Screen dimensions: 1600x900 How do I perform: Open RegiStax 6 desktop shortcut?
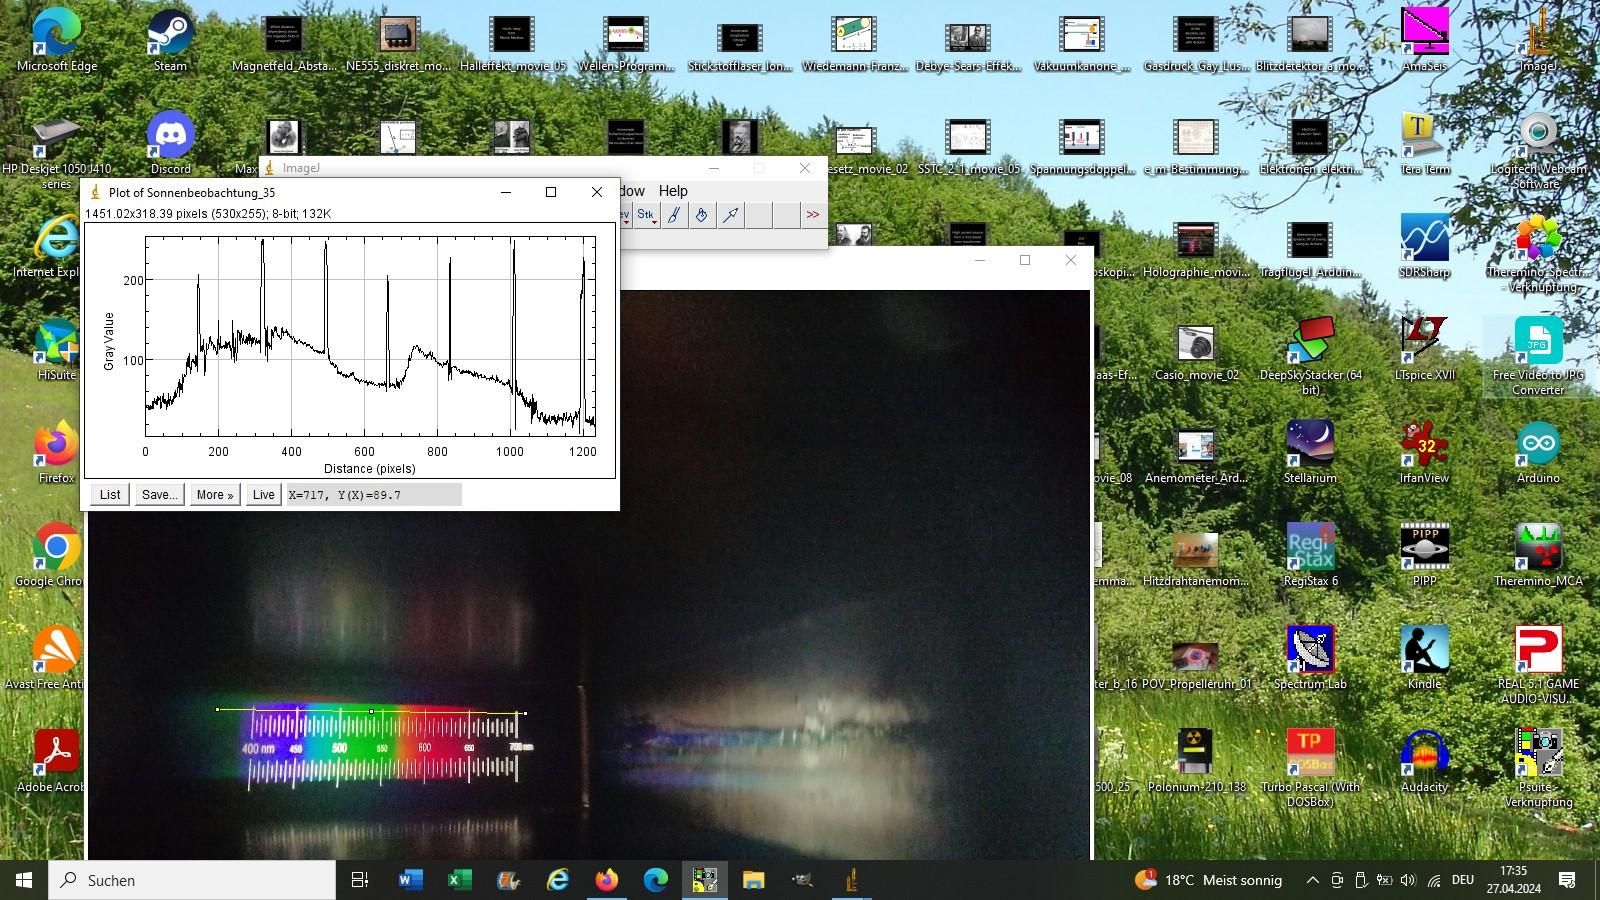point(1310,555)
